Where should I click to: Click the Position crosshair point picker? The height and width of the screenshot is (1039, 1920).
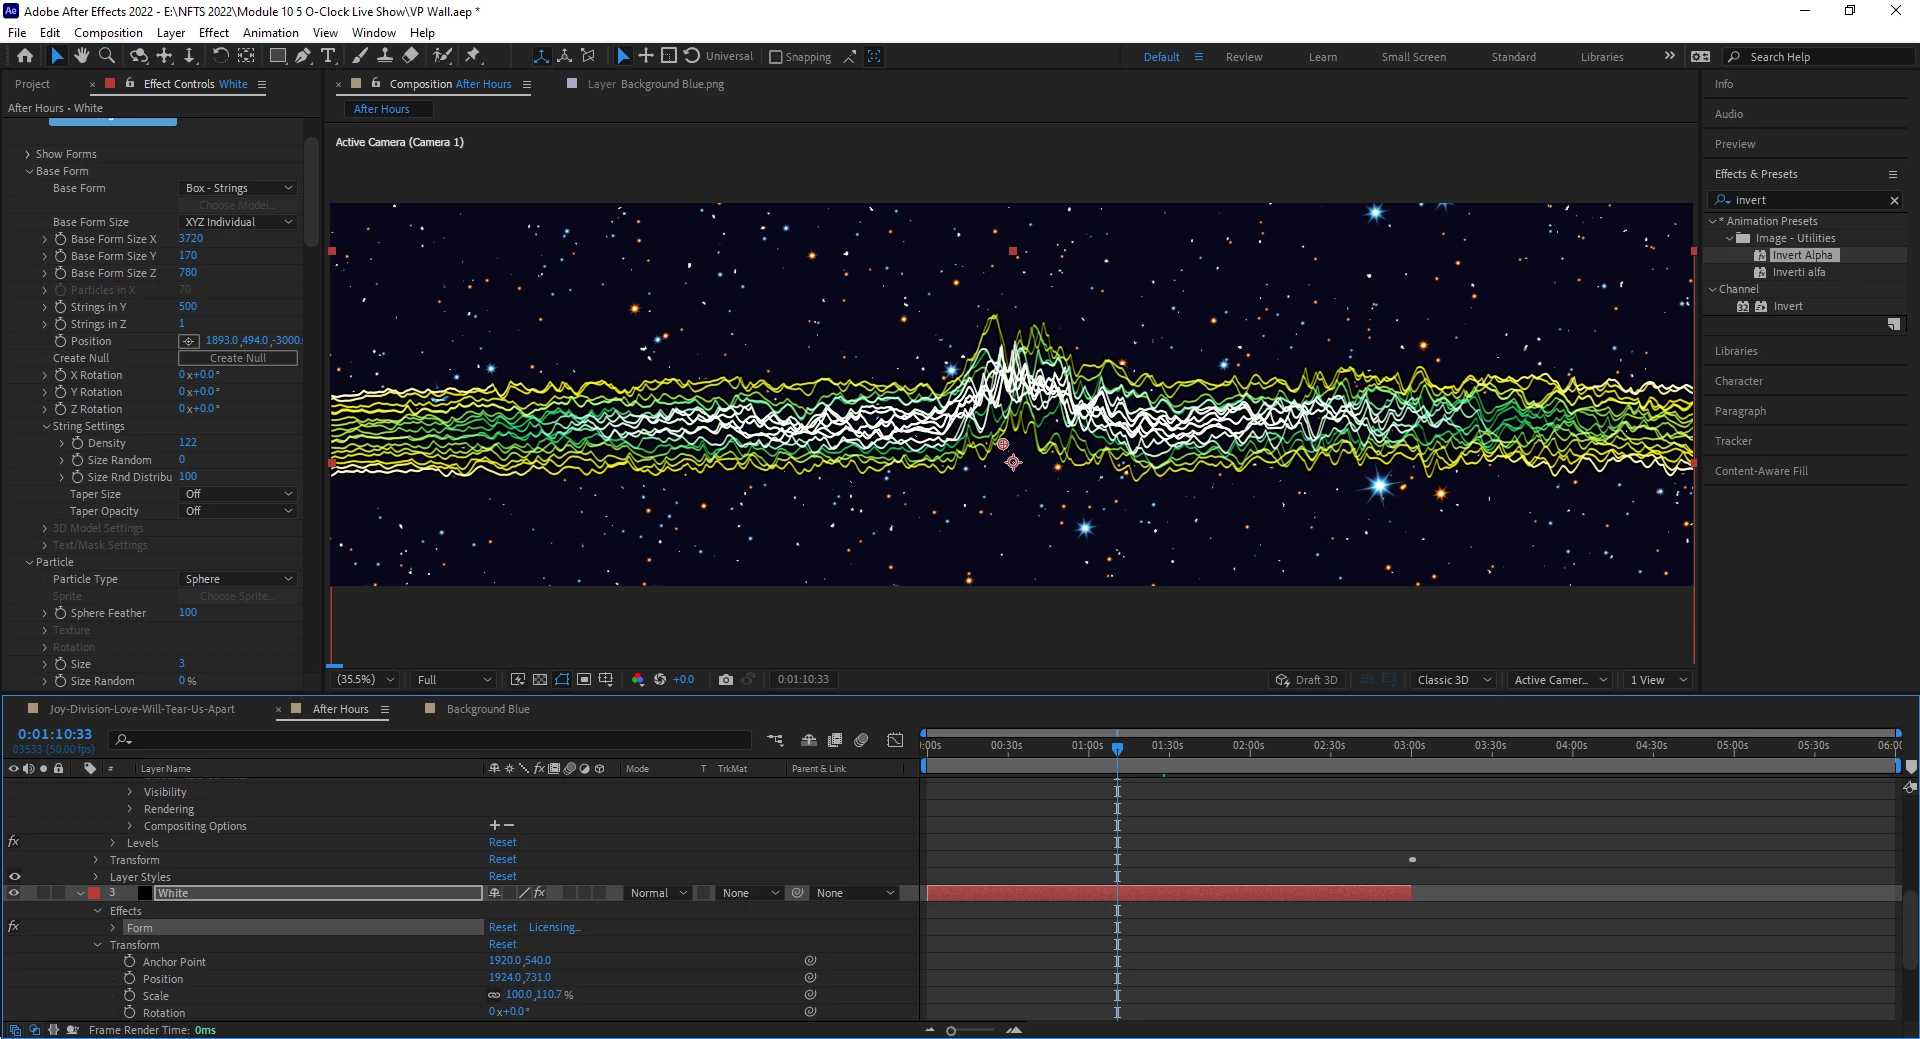point(188,341)
